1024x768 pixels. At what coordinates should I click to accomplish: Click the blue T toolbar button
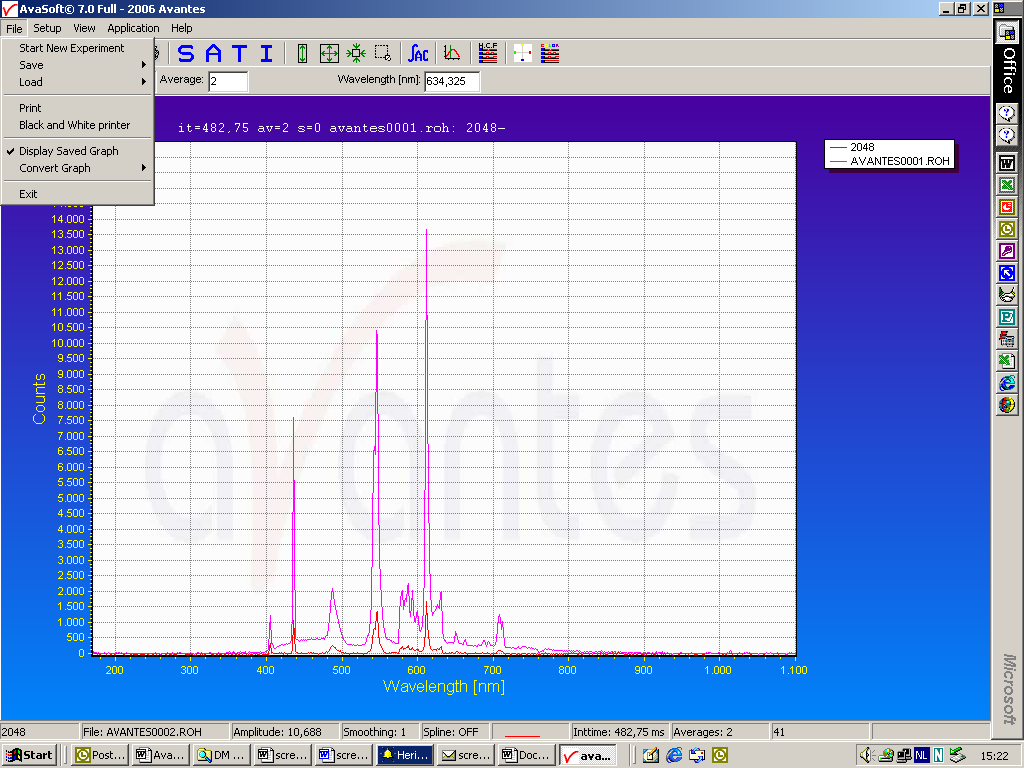point(240,54)
